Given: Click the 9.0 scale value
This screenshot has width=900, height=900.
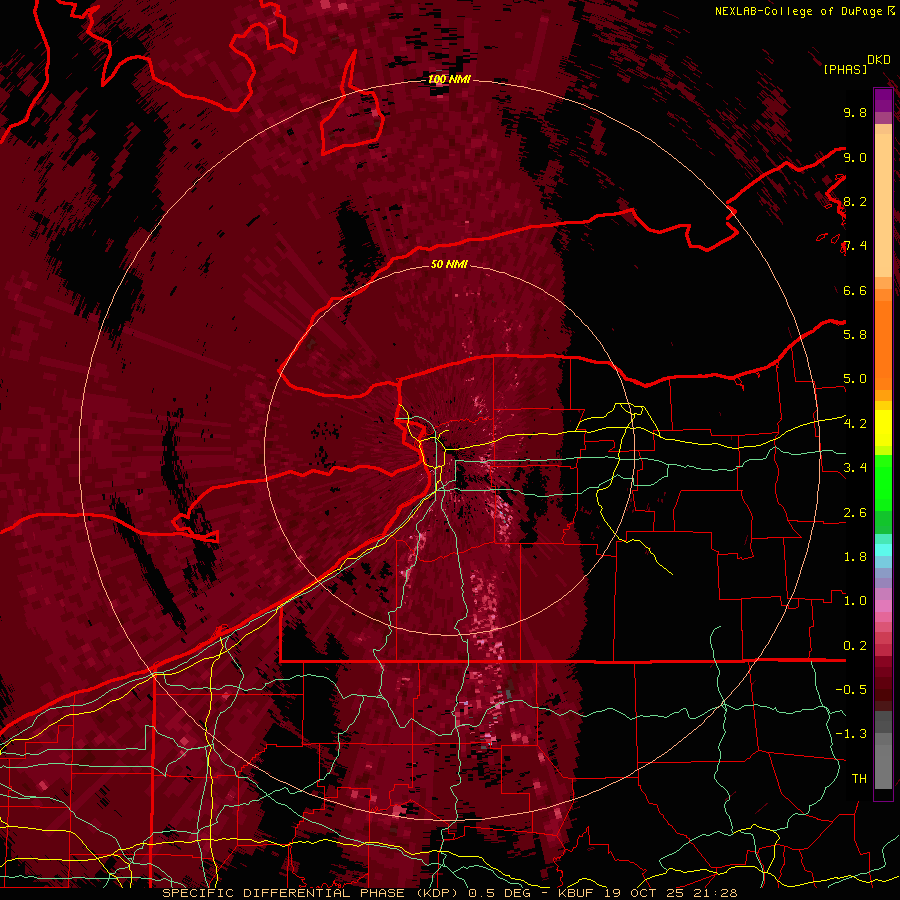Looking at the screenshot, I should (855, 157).
